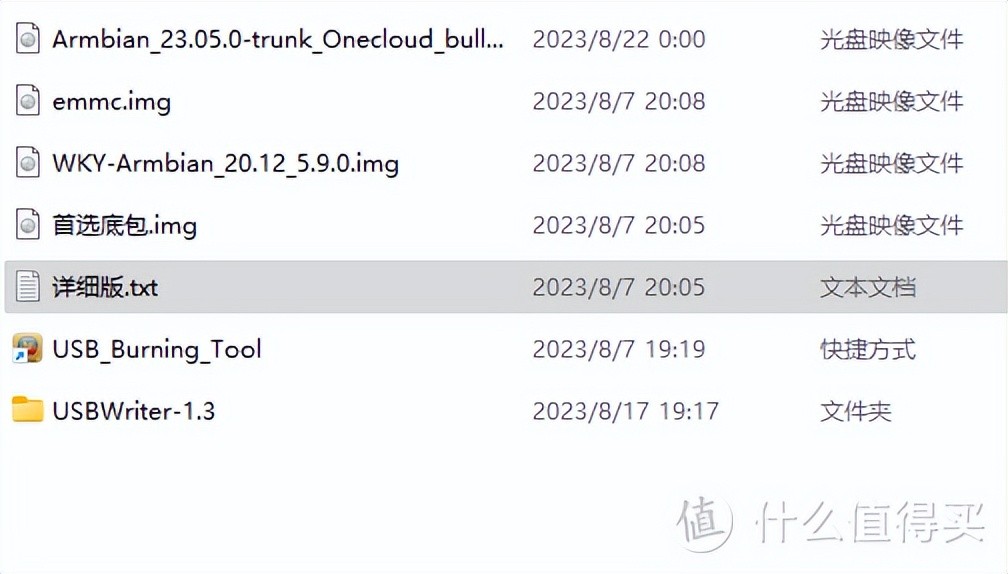This screenshot has width=1008, height=574.
Task: Click the 首选底包.img file name
Action: pyautogui.click(x=125, y=226)
